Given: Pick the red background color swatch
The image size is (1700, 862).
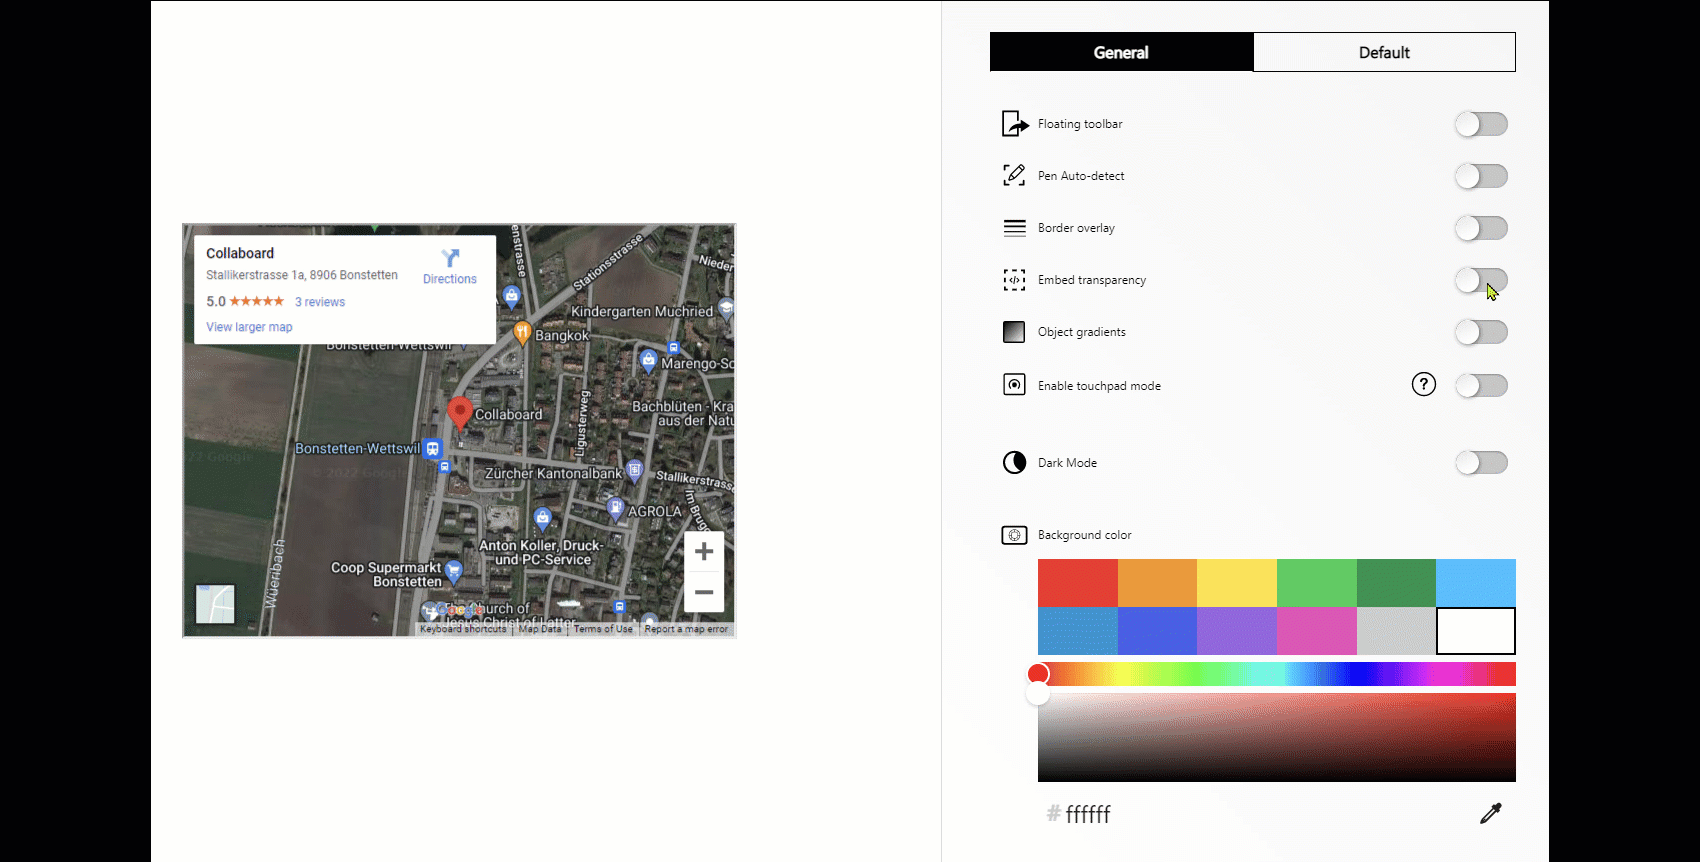Looking at the screenshot, I should click(1077, 583).
